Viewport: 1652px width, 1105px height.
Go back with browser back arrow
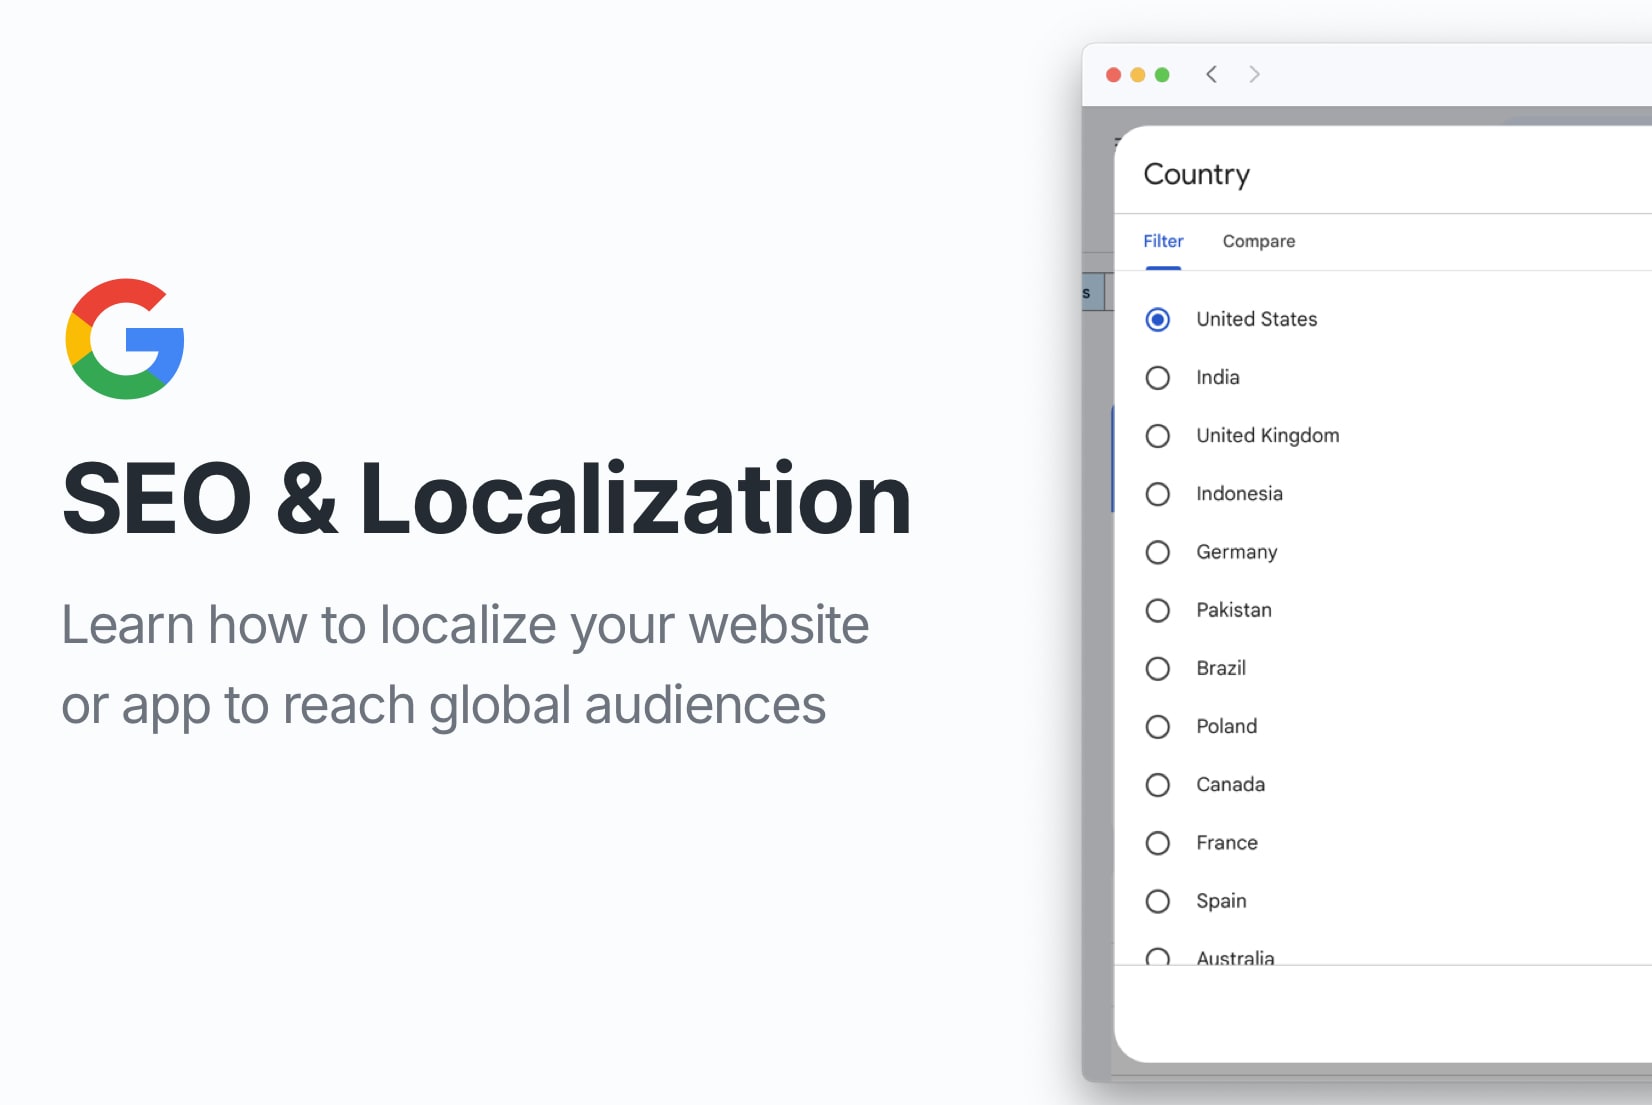(x=1211, y=74)
